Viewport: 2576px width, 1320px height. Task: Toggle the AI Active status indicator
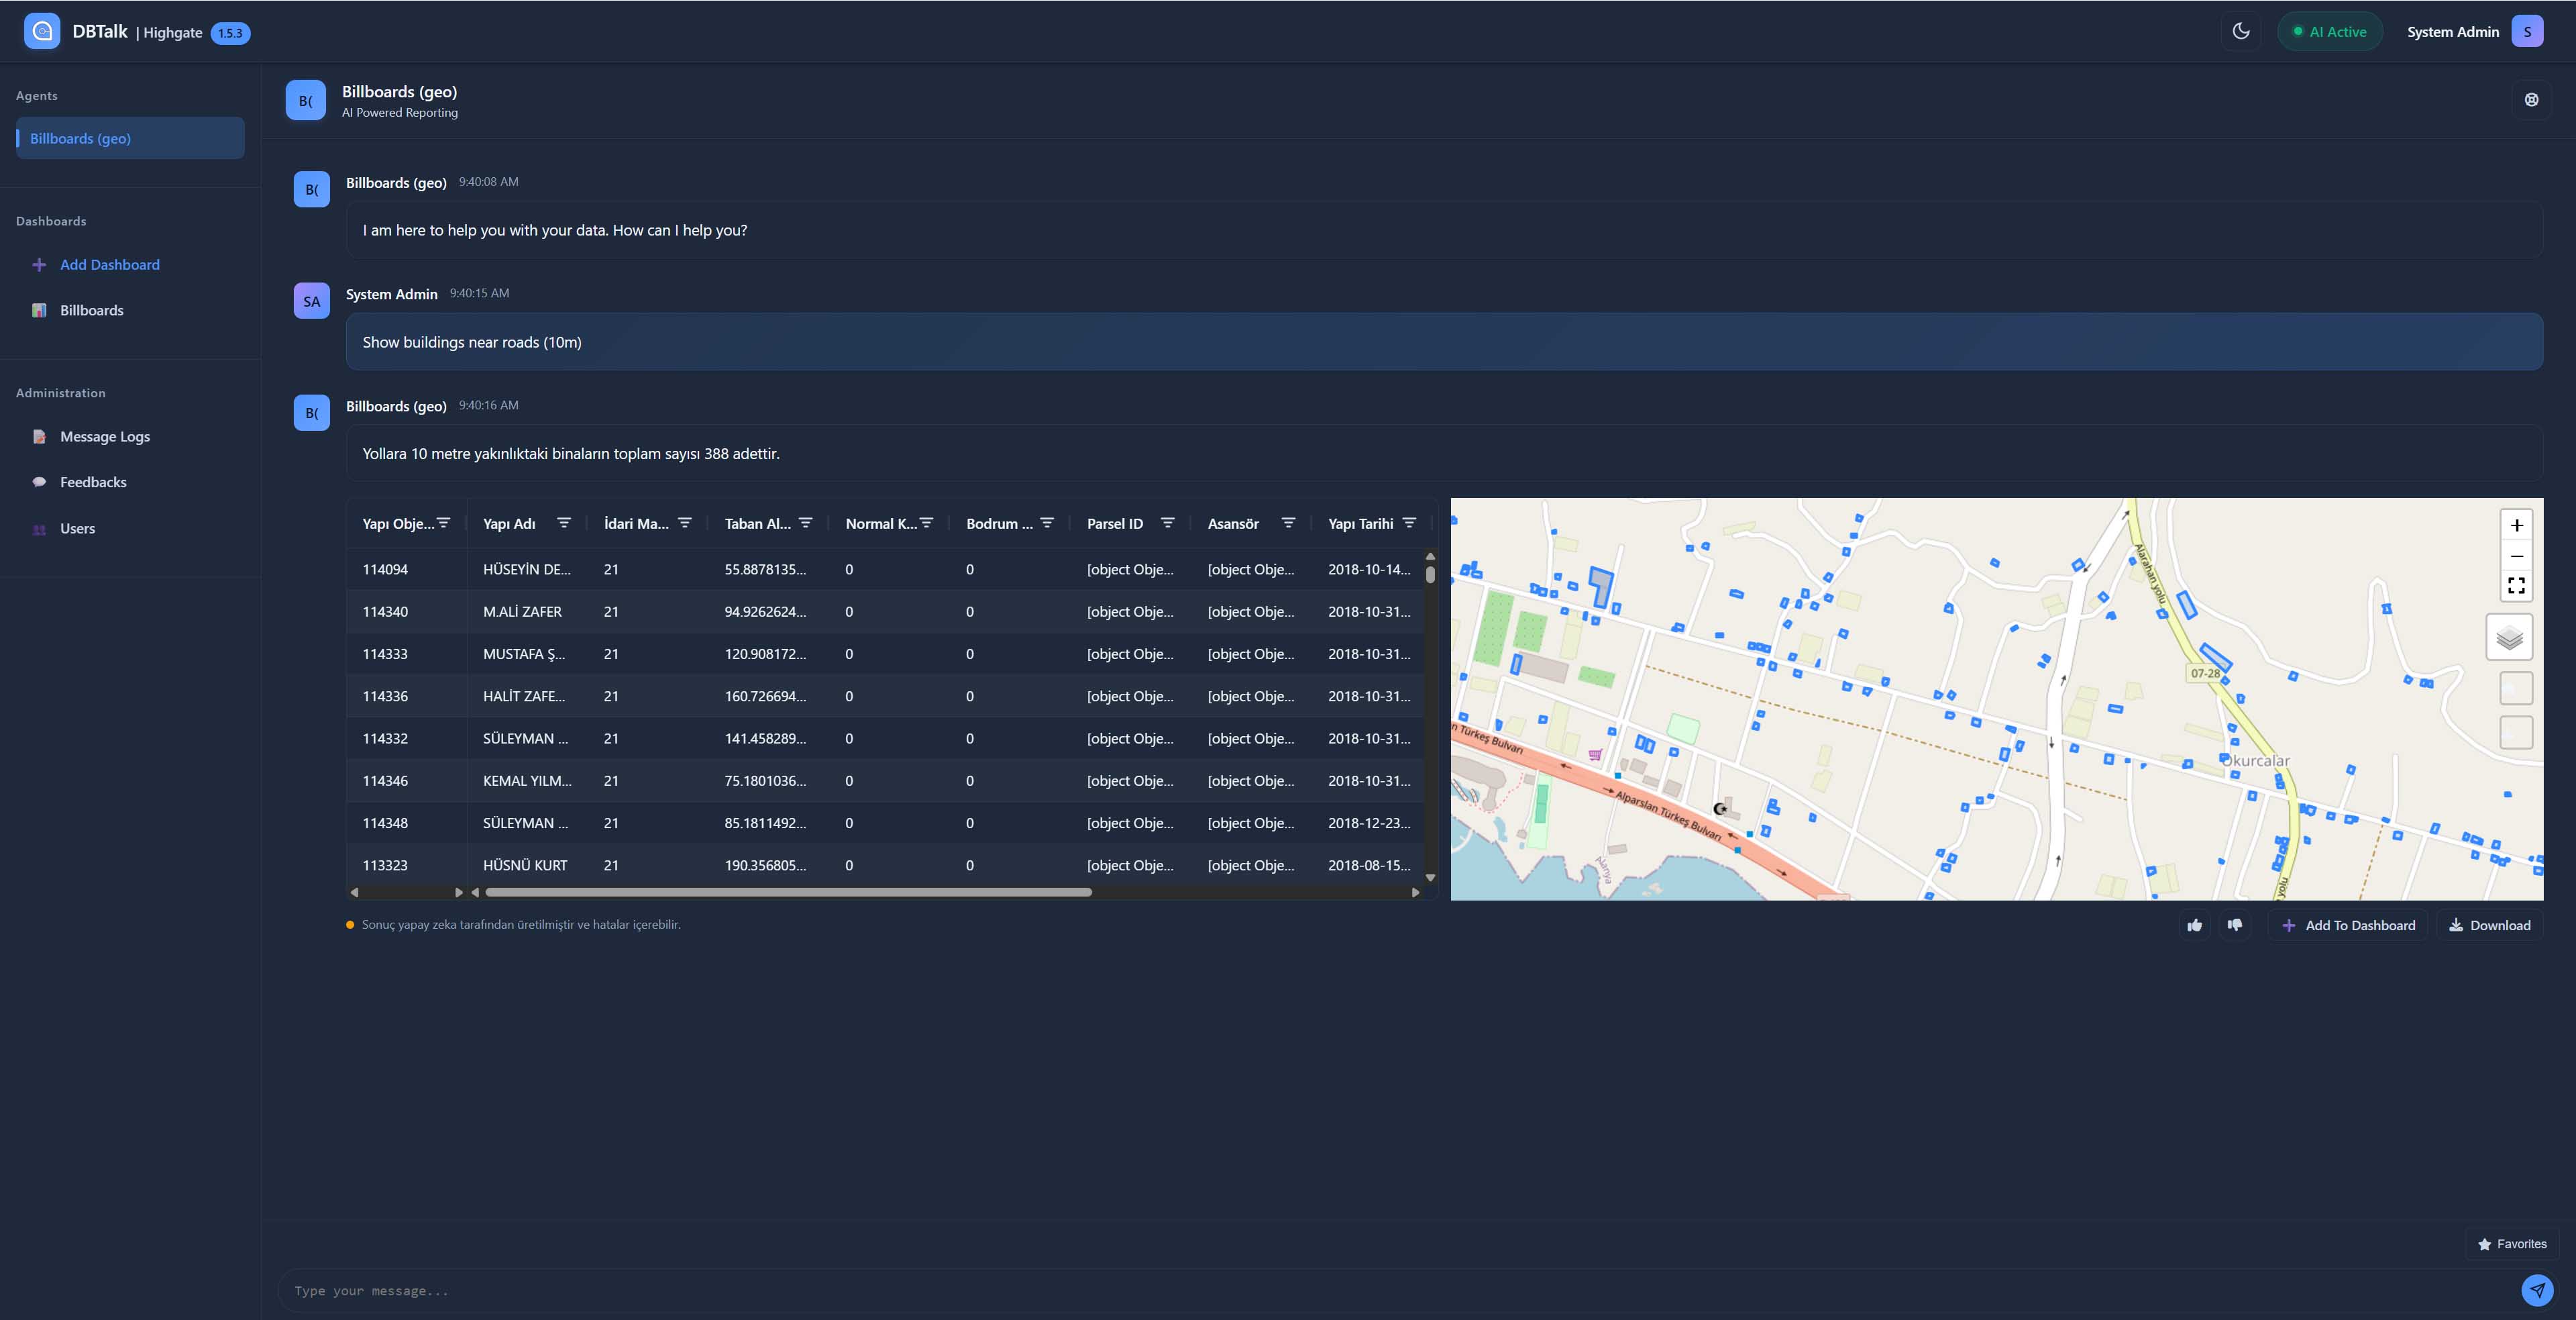[x=2329, y=32]
